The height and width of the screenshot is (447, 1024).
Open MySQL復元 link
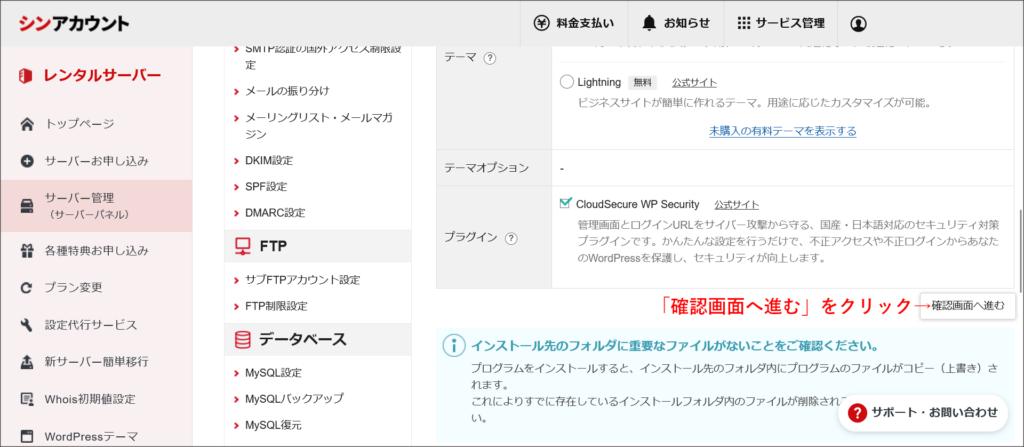click(273, 425)
